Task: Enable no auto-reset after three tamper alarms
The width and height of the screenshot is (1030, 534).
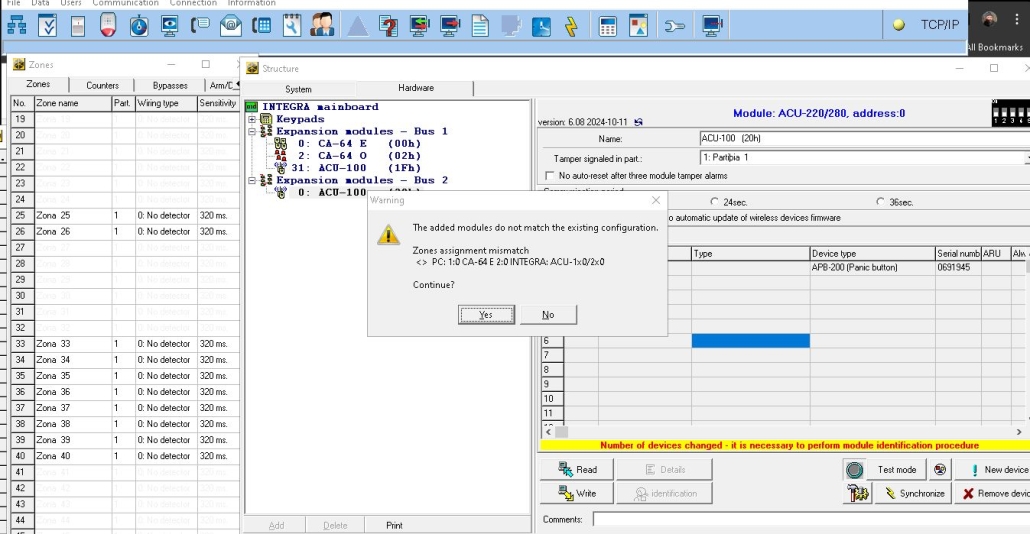Action: pos(551,176)
